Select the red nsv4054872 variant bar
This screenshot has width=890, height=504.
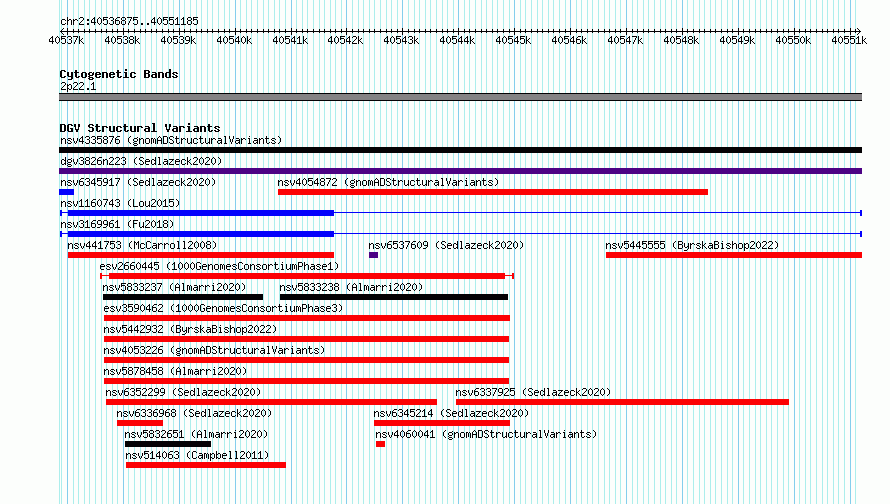point(493,192)
